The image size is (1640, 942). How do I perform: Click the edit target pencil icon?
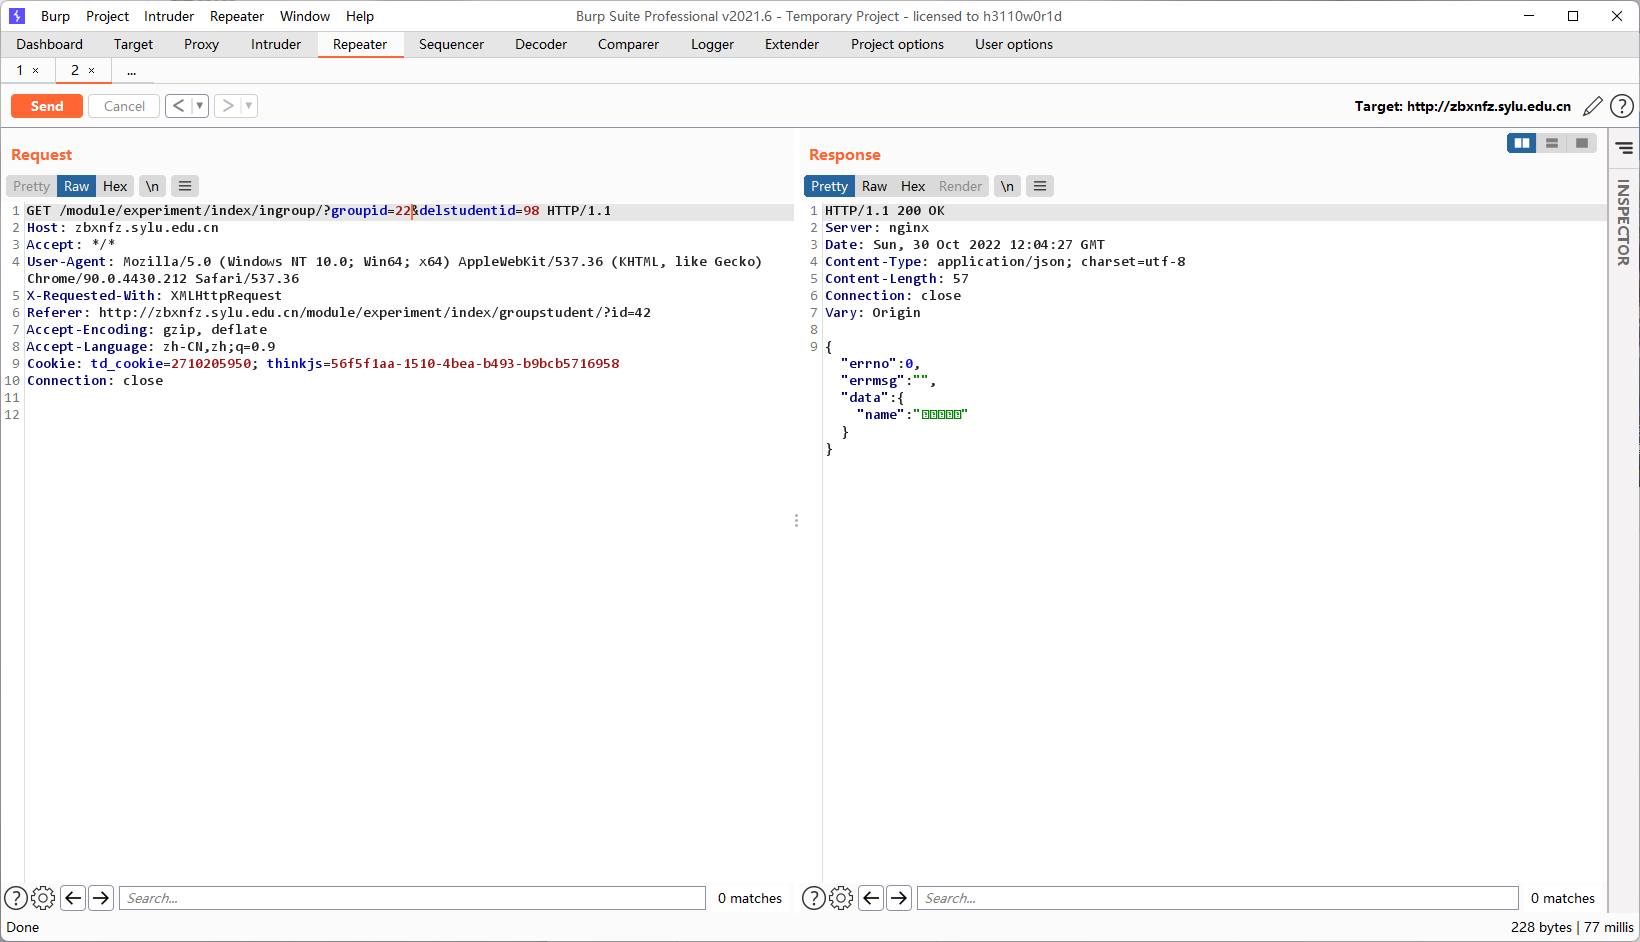point(1593,106)
